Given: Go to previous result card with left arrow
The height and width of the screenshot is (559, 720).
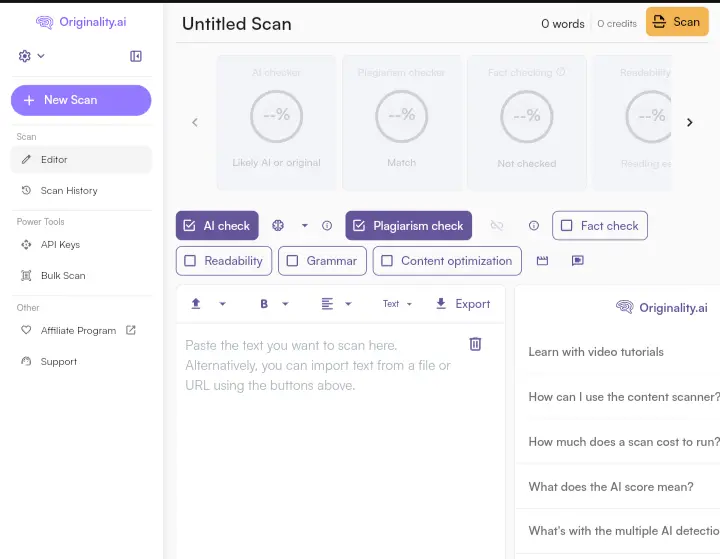Looking at the screenshot, I should tap(195, 122).
